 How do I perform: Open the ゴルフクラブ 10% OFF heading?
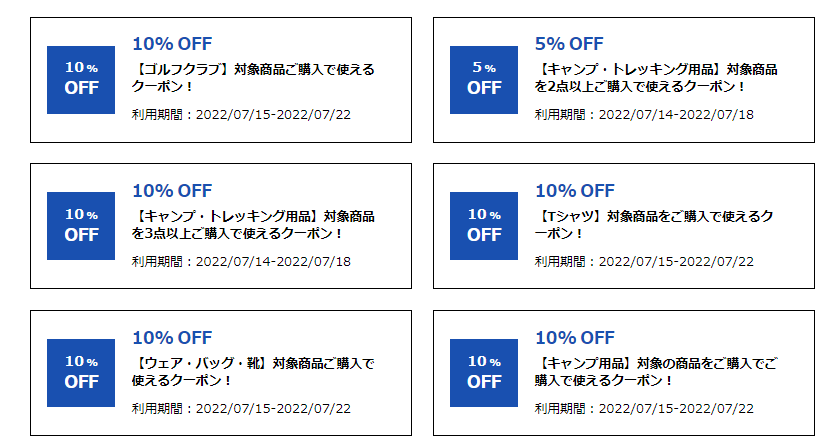172,44
